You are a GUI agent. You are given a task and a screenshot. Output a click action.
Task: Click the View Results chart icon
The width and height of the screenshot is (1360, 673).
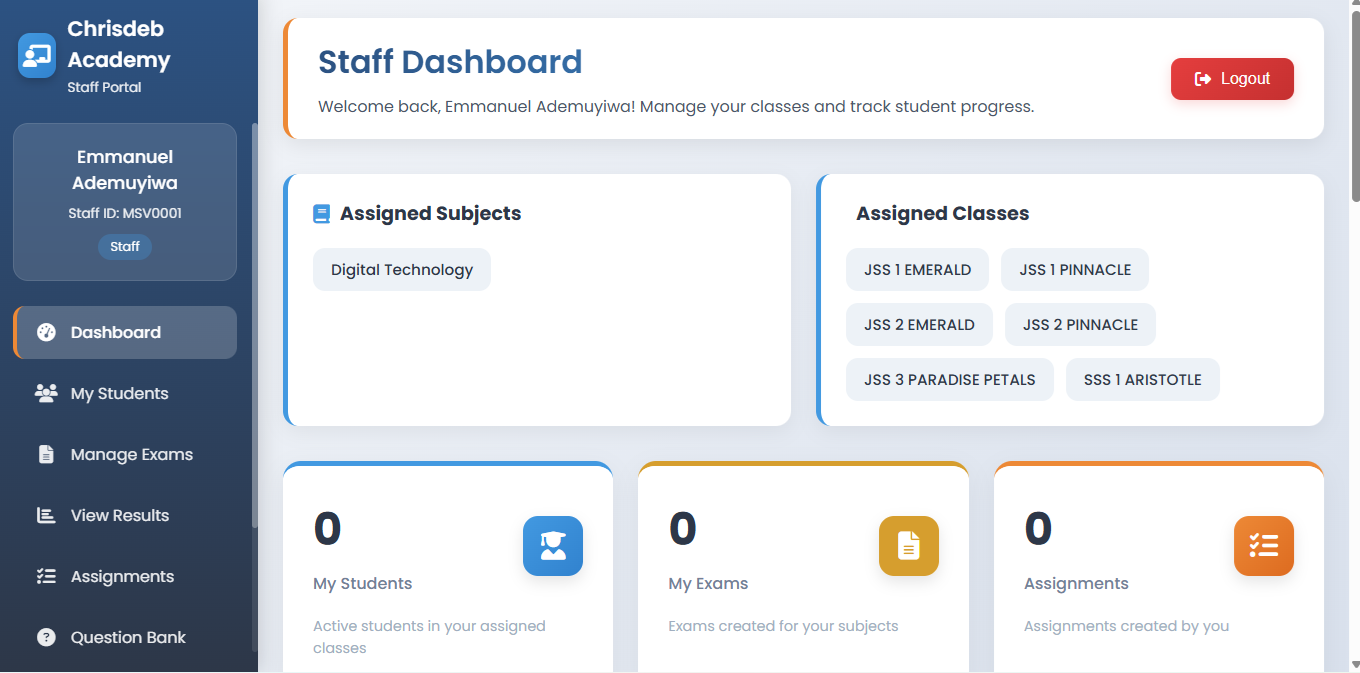point(45,515)
